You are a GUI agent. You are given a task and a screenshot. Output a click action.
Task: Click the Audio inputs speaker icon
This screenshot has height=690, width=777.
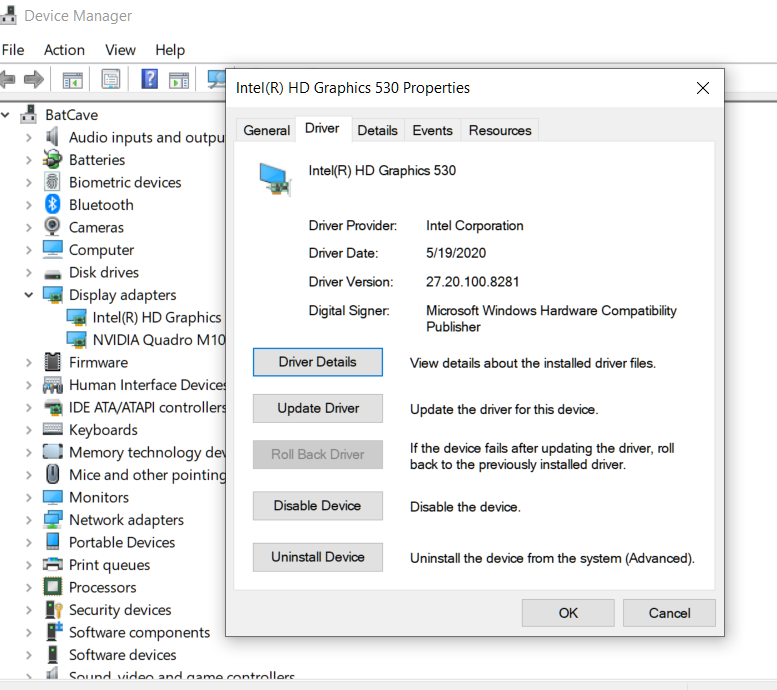tap(52, 137)
